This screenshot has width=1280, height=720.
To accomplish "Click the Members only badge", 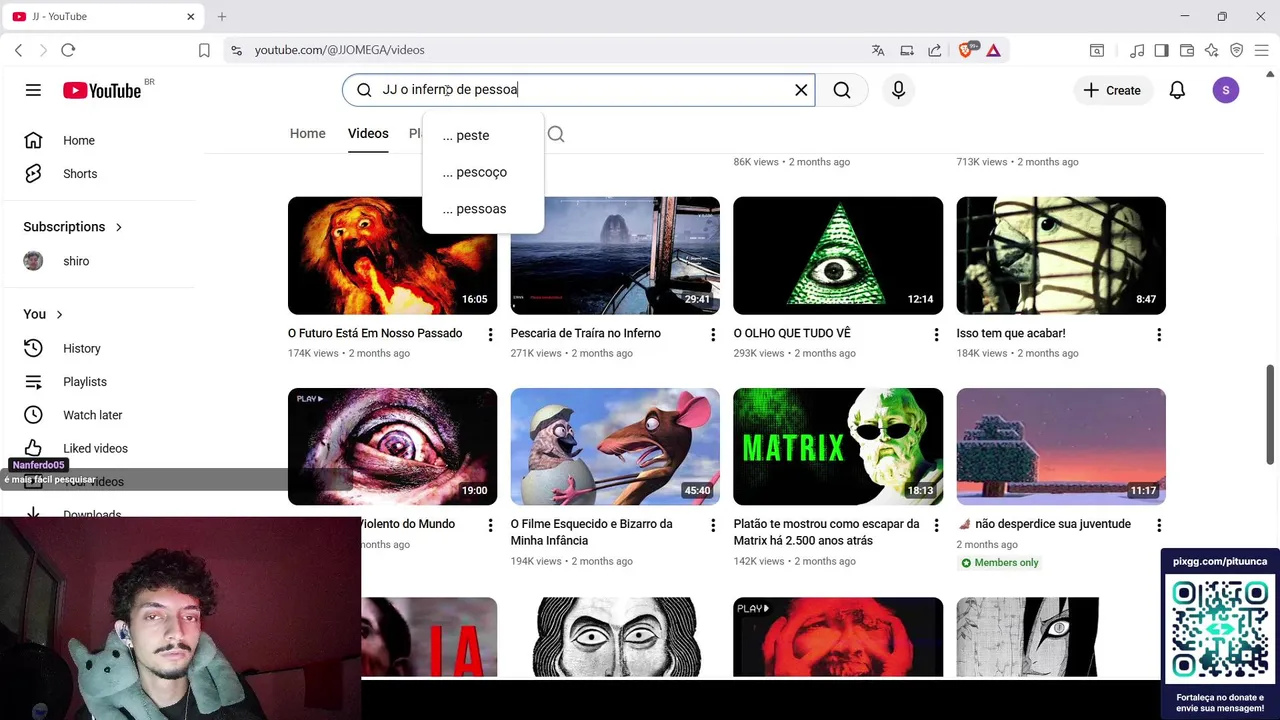I will coord(1000,563).
